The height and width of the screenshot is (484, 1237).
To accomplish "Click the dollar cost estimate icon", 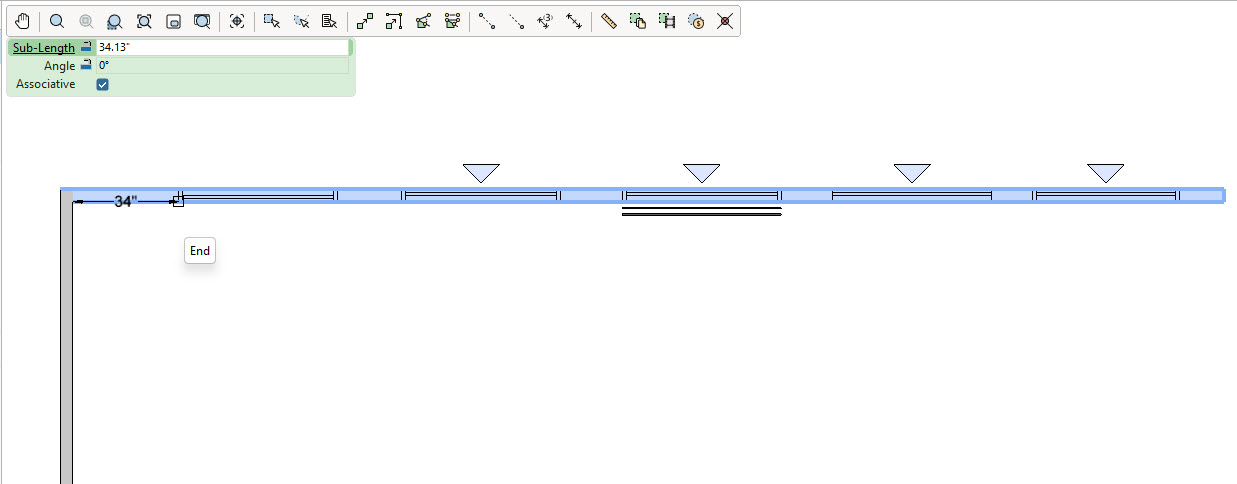I will click(696, 21).
